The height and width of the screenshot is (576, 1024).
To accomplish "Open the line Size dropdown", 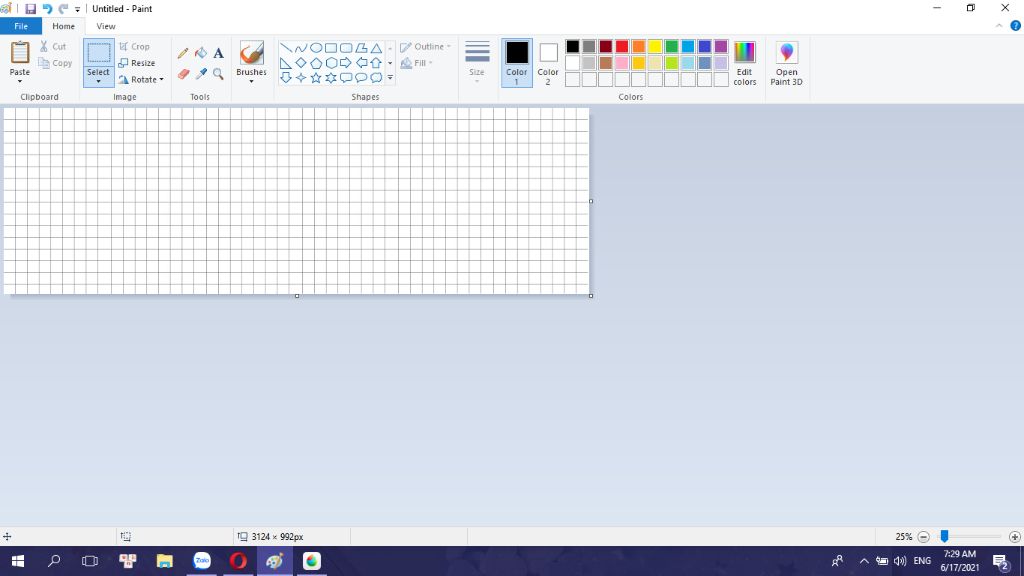I will [x=477, y=63].
